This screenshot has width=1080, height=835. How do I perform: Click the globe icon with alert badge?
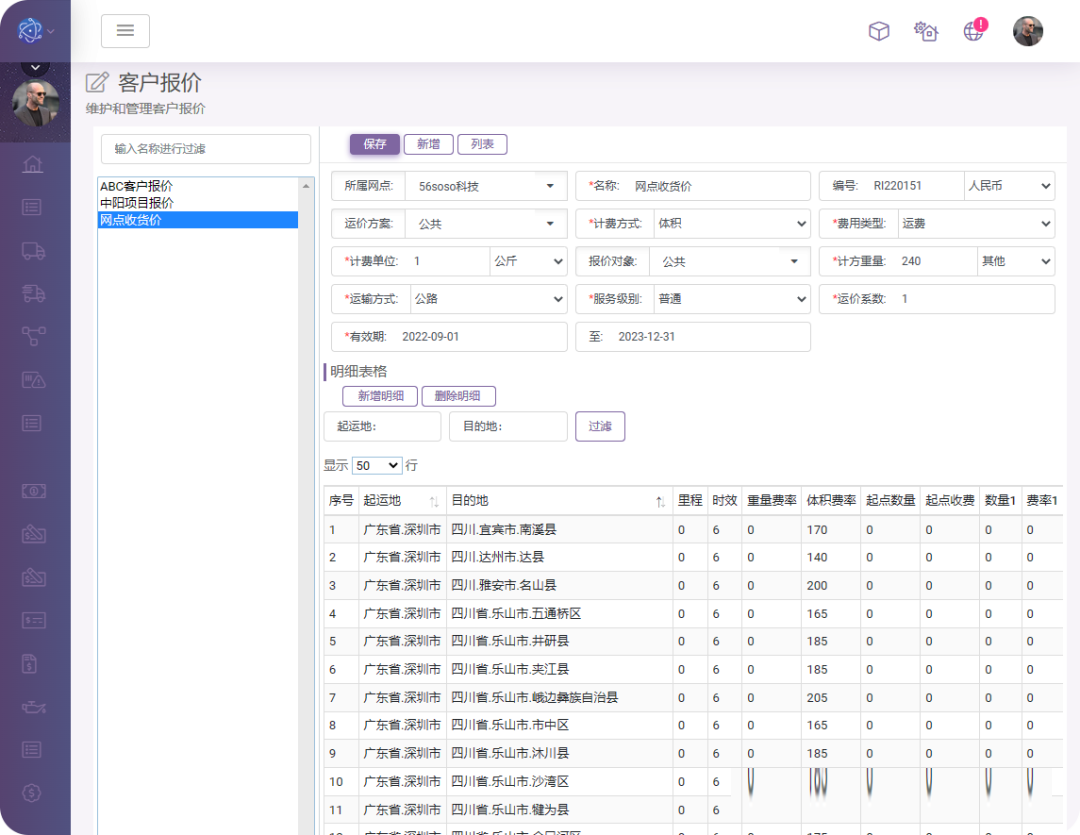pos(974,31)
